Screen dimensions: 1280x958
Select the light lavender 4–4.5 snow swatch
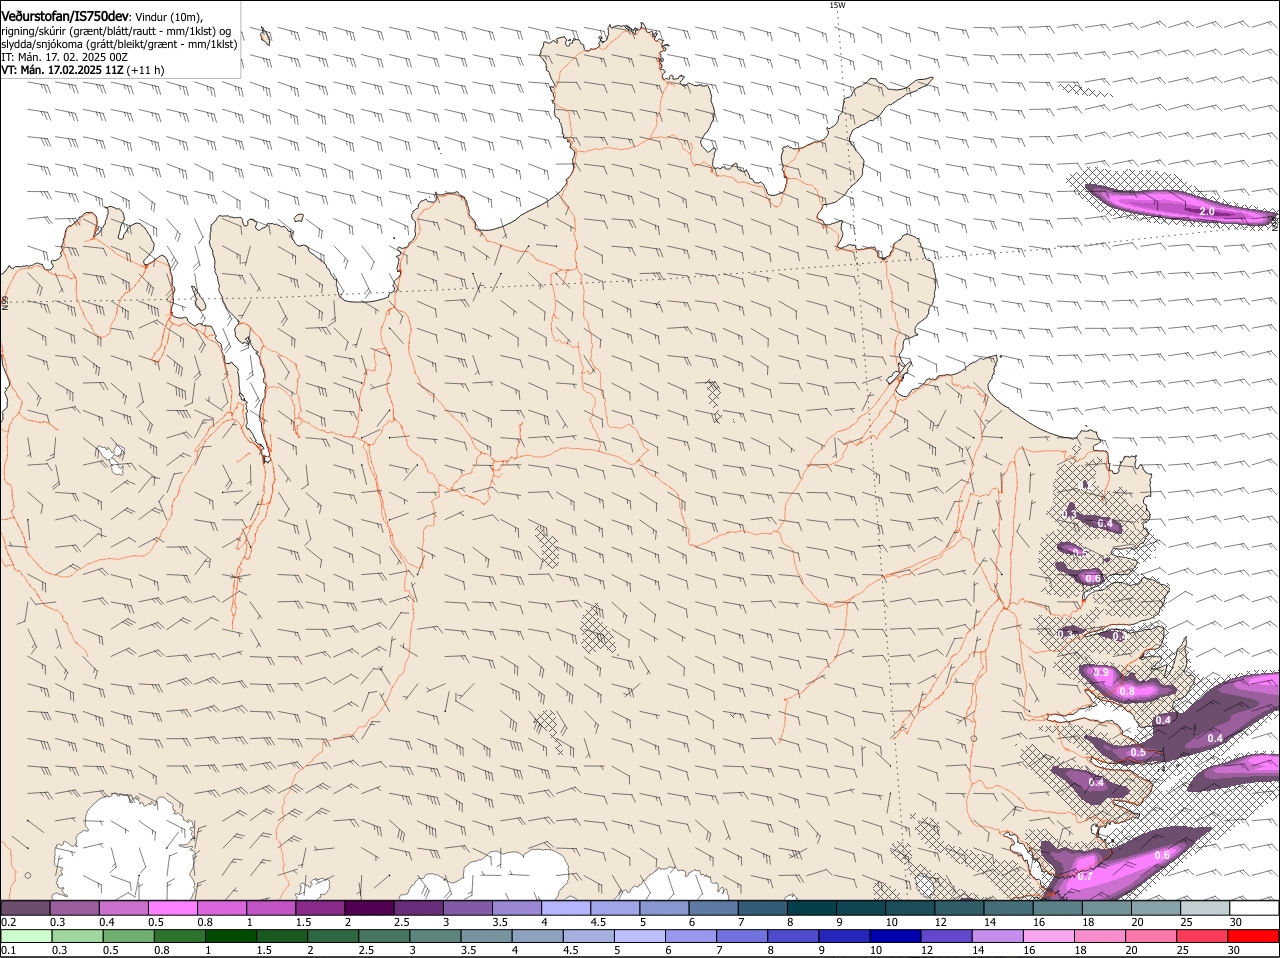click(x=566, y=907)
